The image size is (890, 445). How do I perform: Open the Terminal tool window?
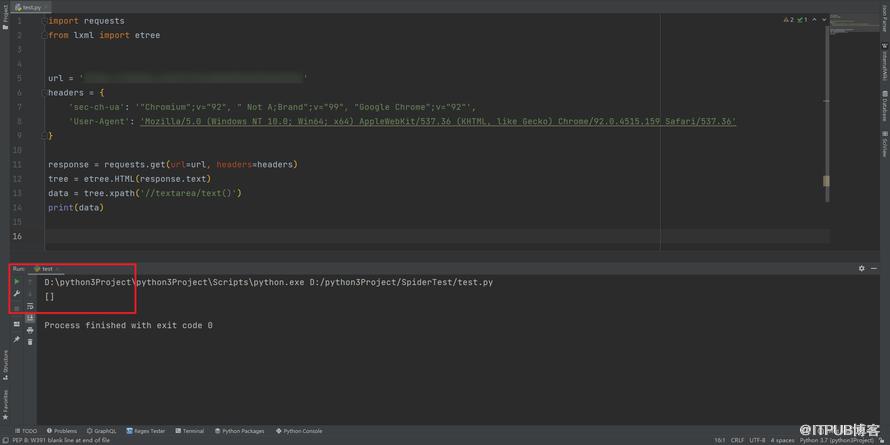coord(190,431)
